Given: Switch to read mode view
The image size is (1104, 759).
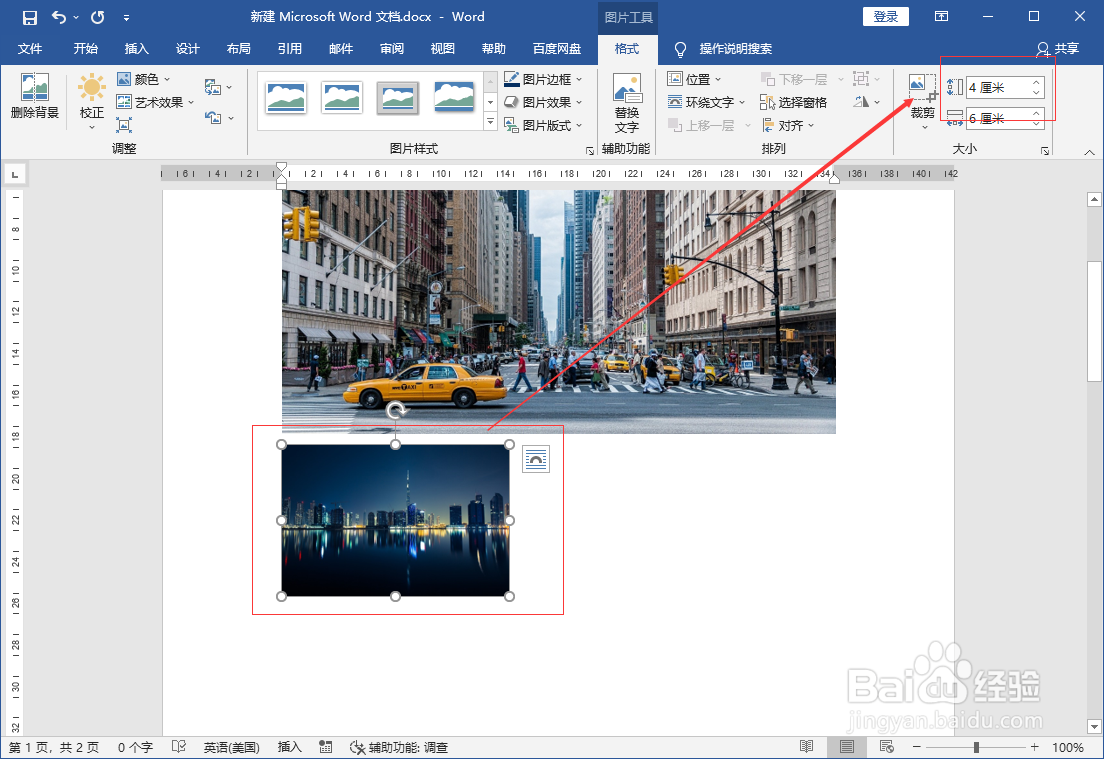Looking at the screenshot, I should click(x=807, y=747).
